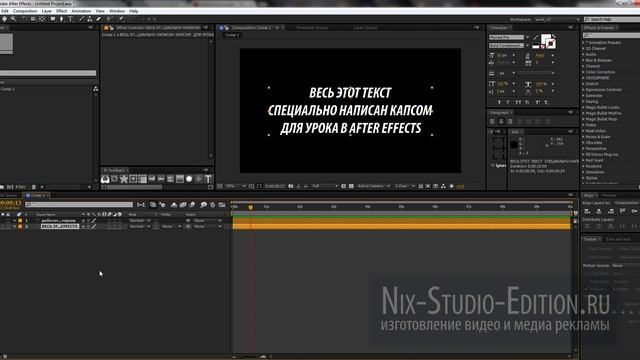640x360 pixels.
Task: Open the Animation menu
Action: 81,11
